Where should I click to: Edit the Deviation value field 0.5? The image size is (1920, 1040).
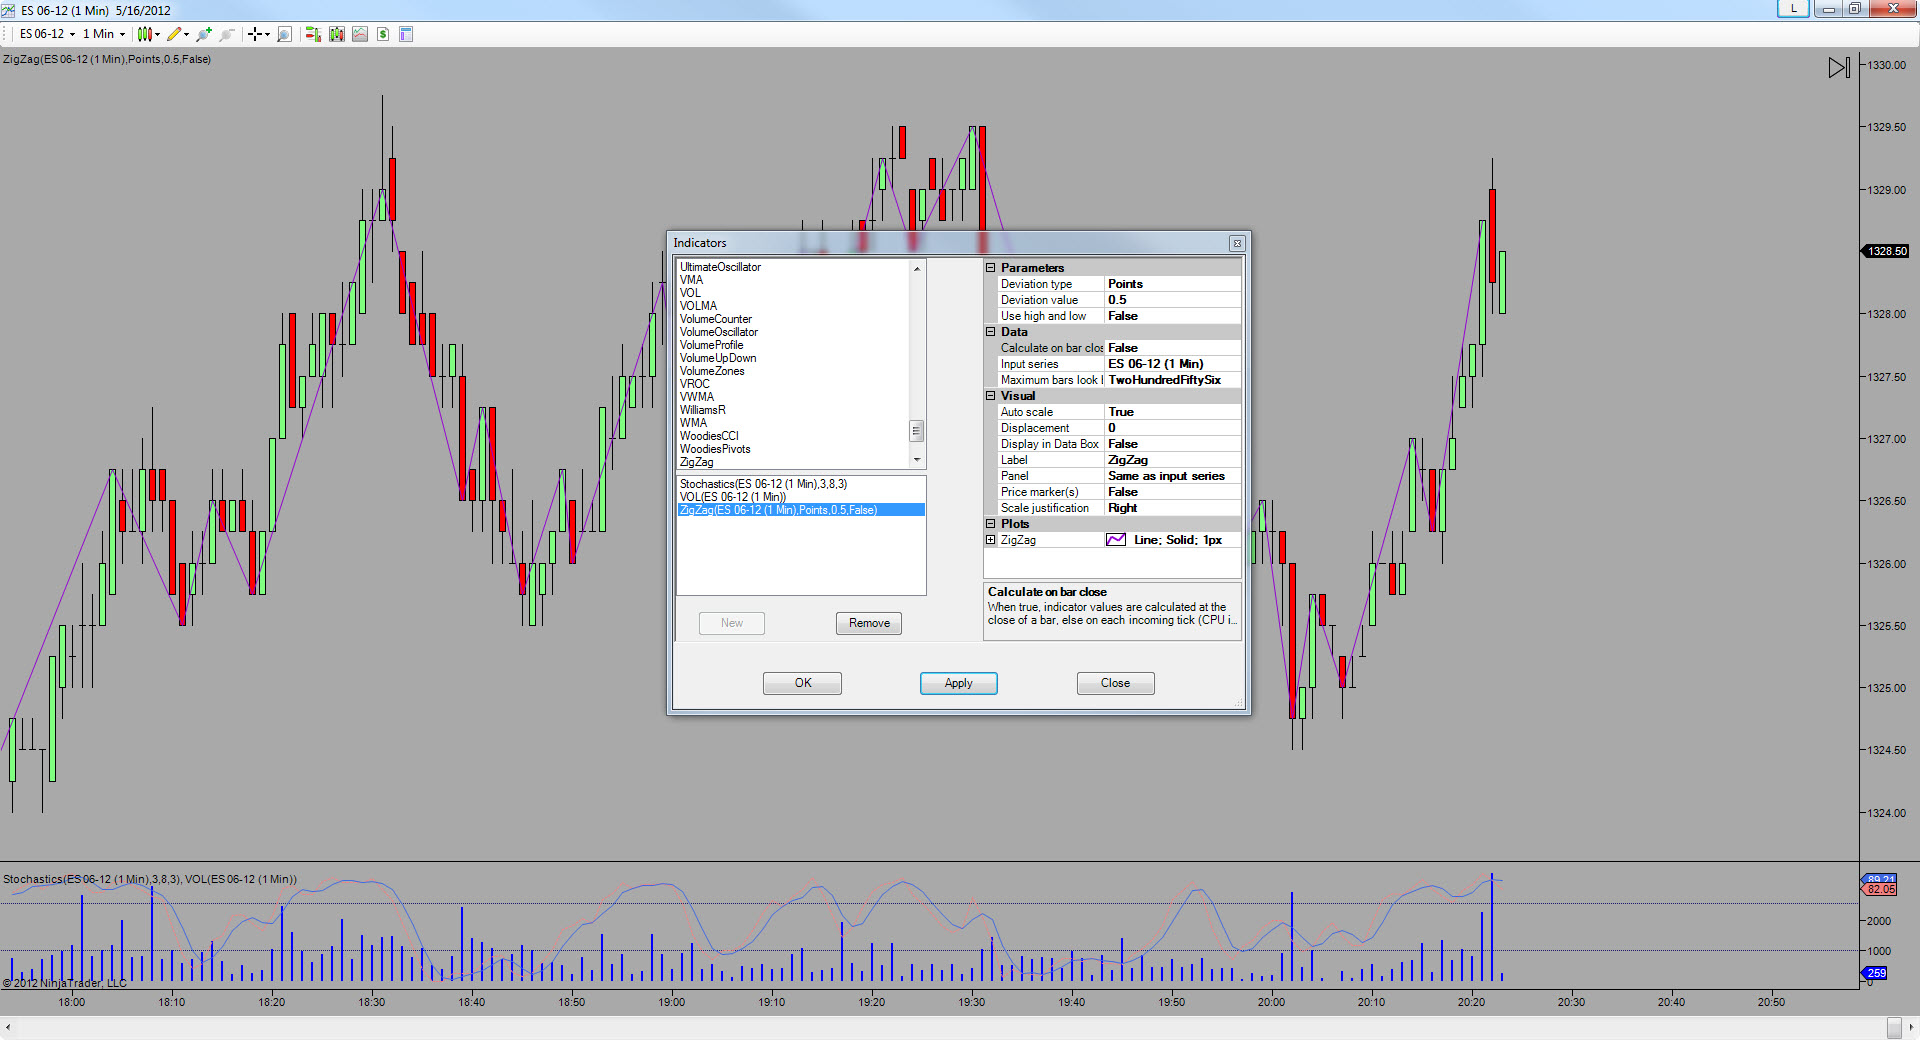1172,300
